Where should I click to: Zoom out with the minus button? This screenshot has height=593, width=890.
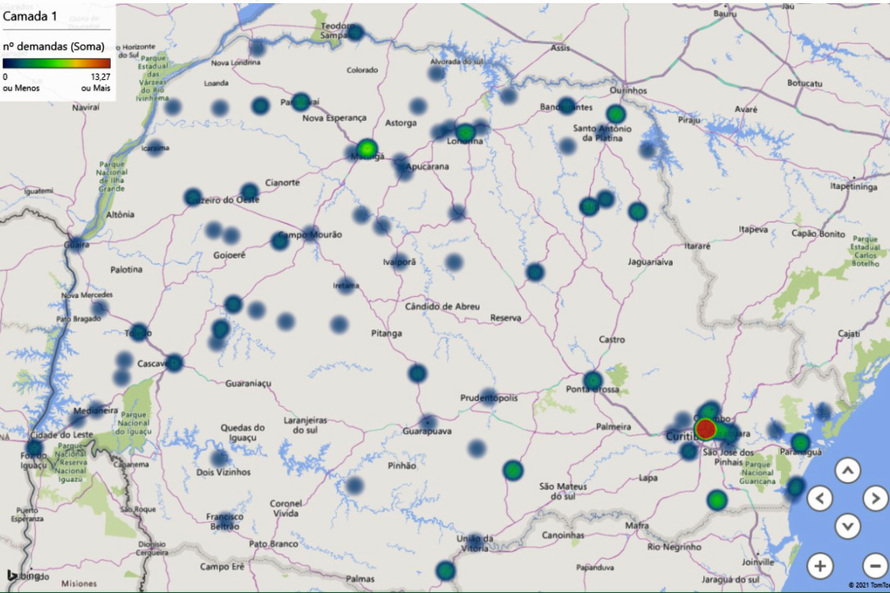875,565
